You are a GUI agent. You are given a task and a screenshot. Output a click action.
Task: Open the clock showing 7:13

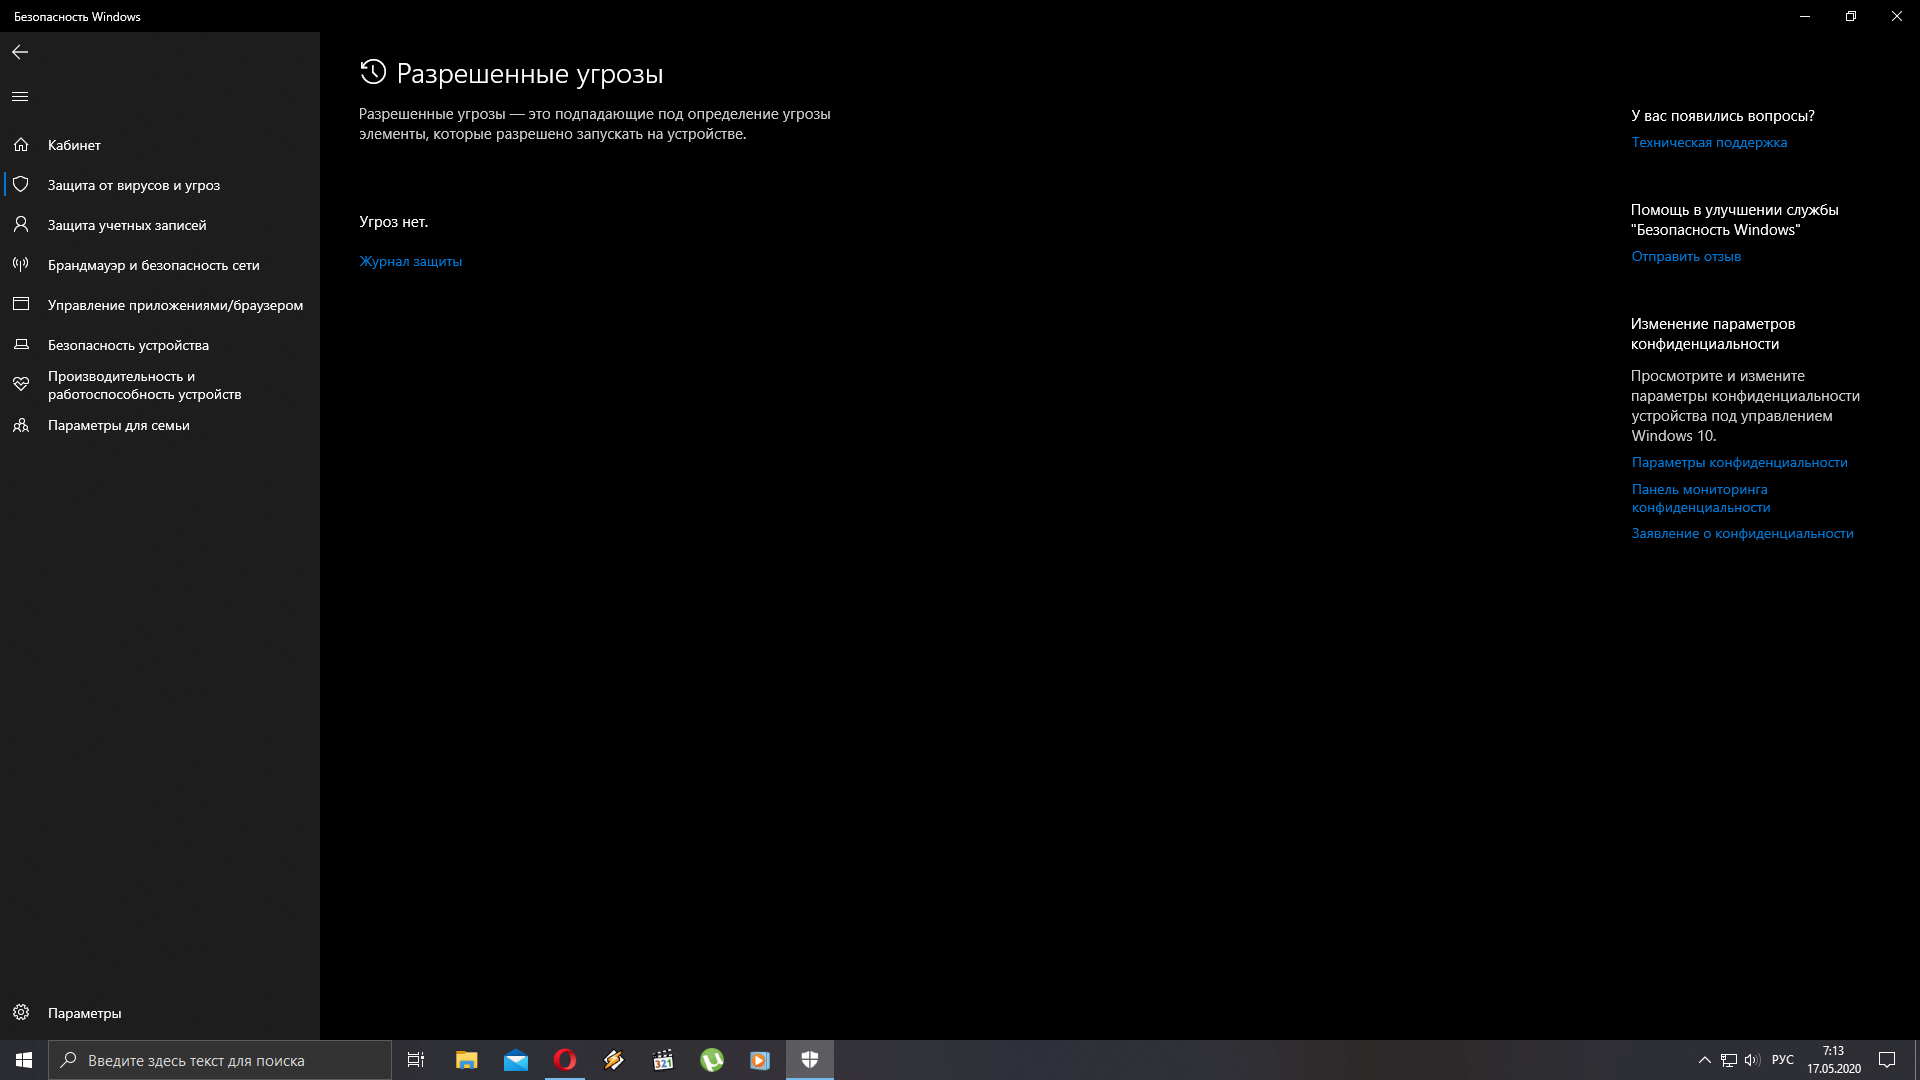[1834, 1060]
